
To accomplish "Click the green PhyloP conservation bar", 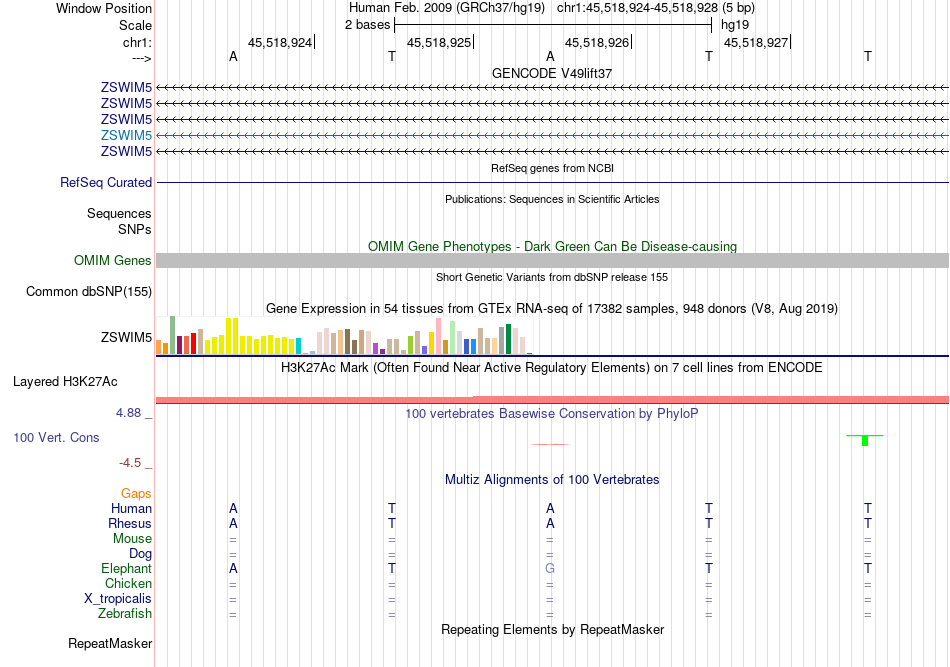I will pyautogui.click(x=865, y=440).
